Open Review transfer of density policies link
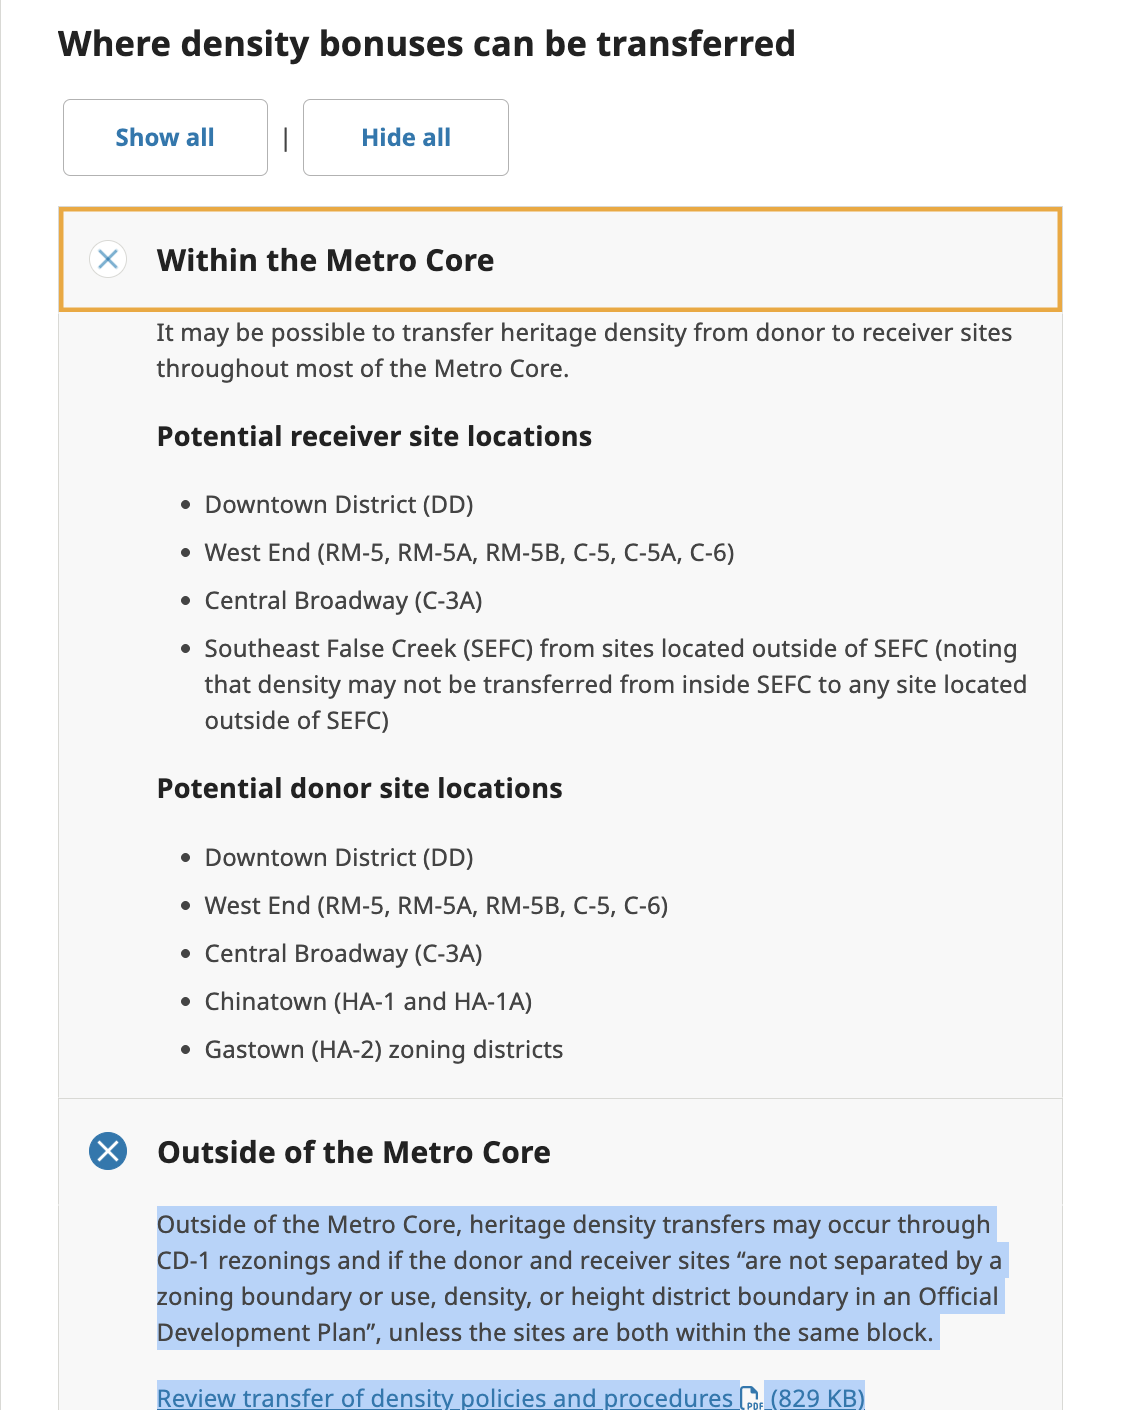 pyautogui.click(x=445, y=1397)
